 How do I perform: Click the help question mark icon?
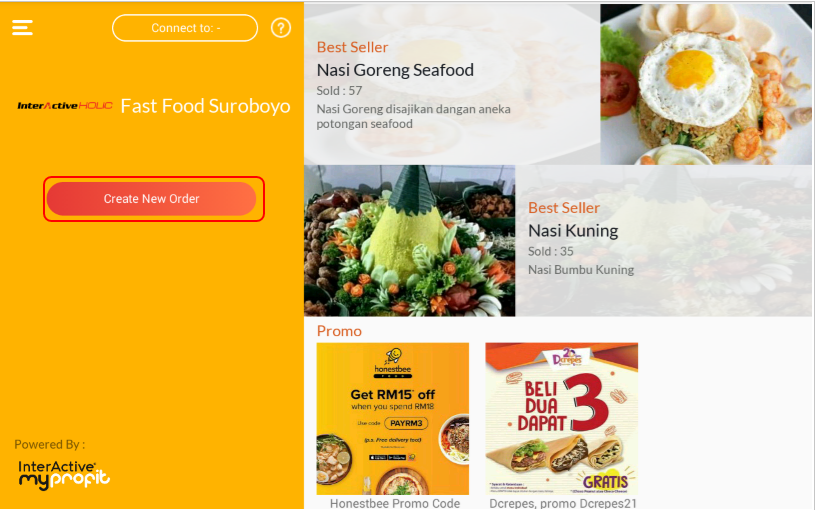point(281,28)
